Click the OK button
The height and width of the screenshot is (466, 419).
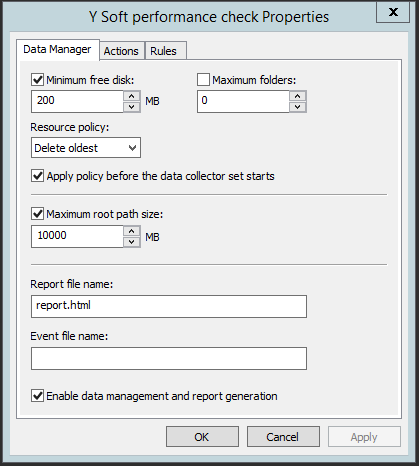(202, 437)
